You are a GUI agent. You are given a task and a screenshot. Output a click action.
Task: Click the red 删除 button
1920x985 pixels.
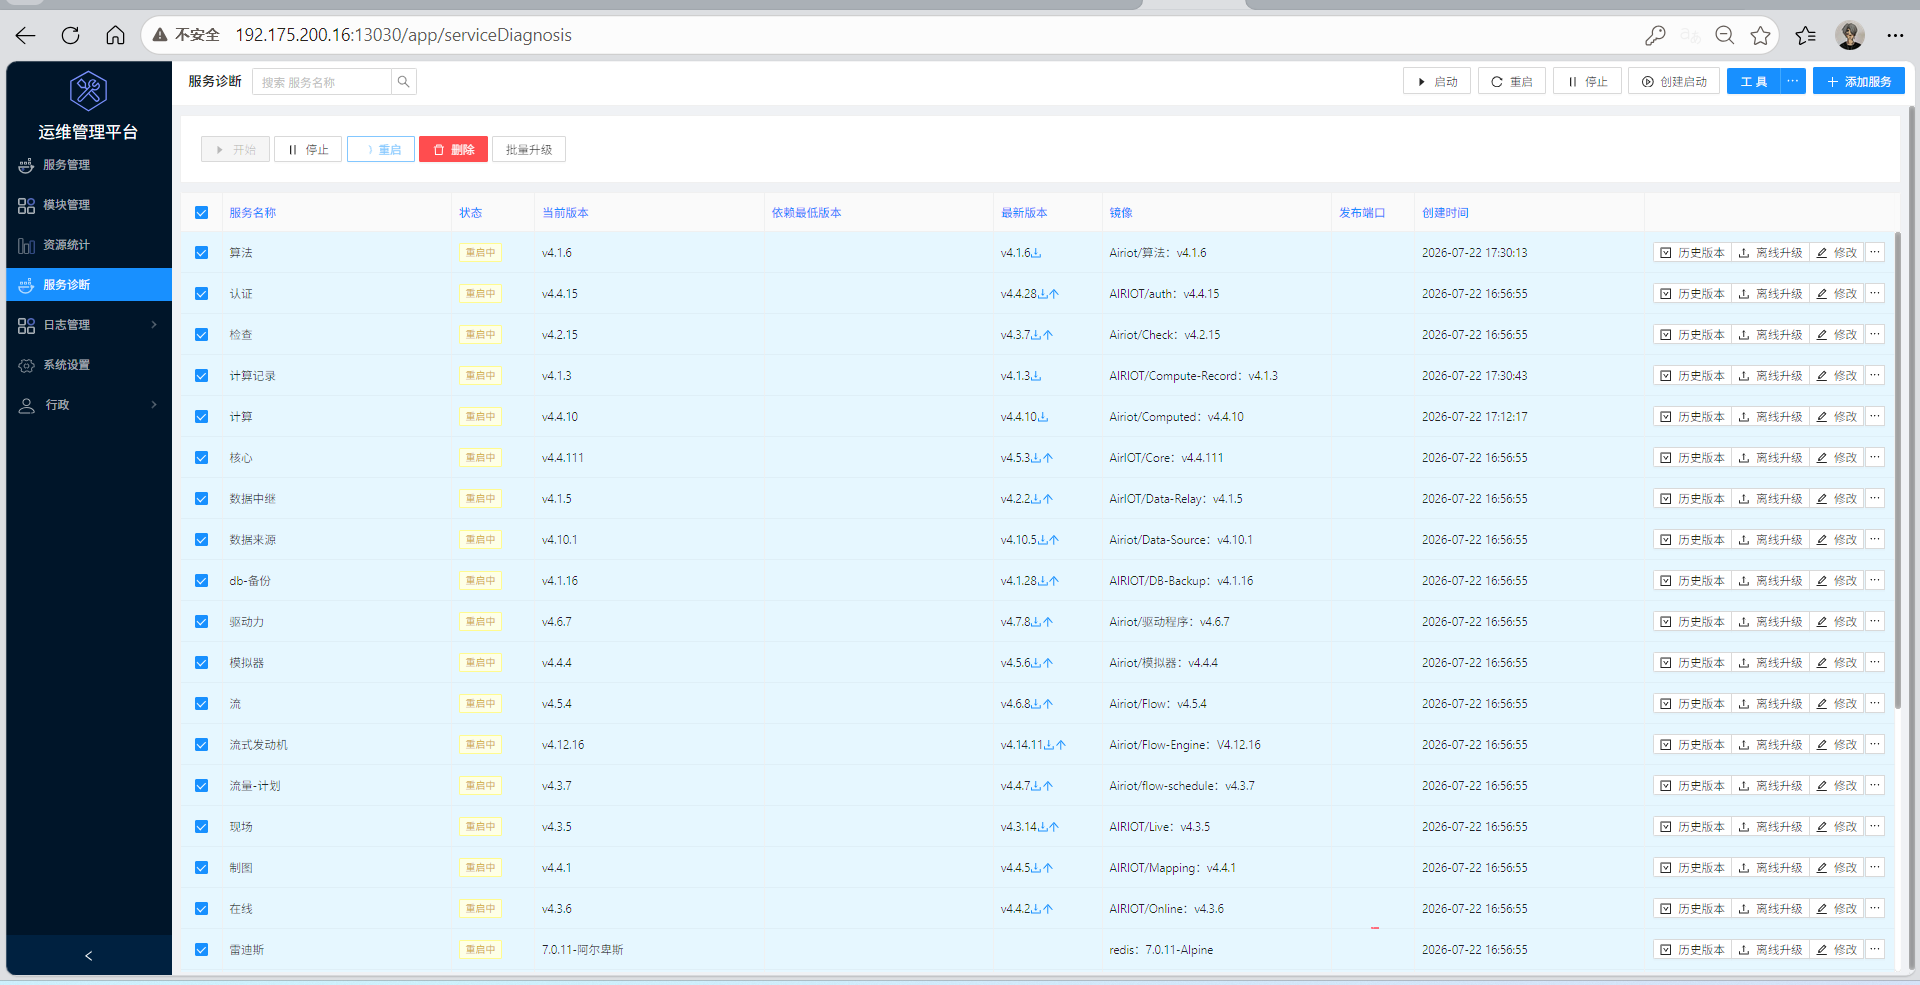click(454, 150)
